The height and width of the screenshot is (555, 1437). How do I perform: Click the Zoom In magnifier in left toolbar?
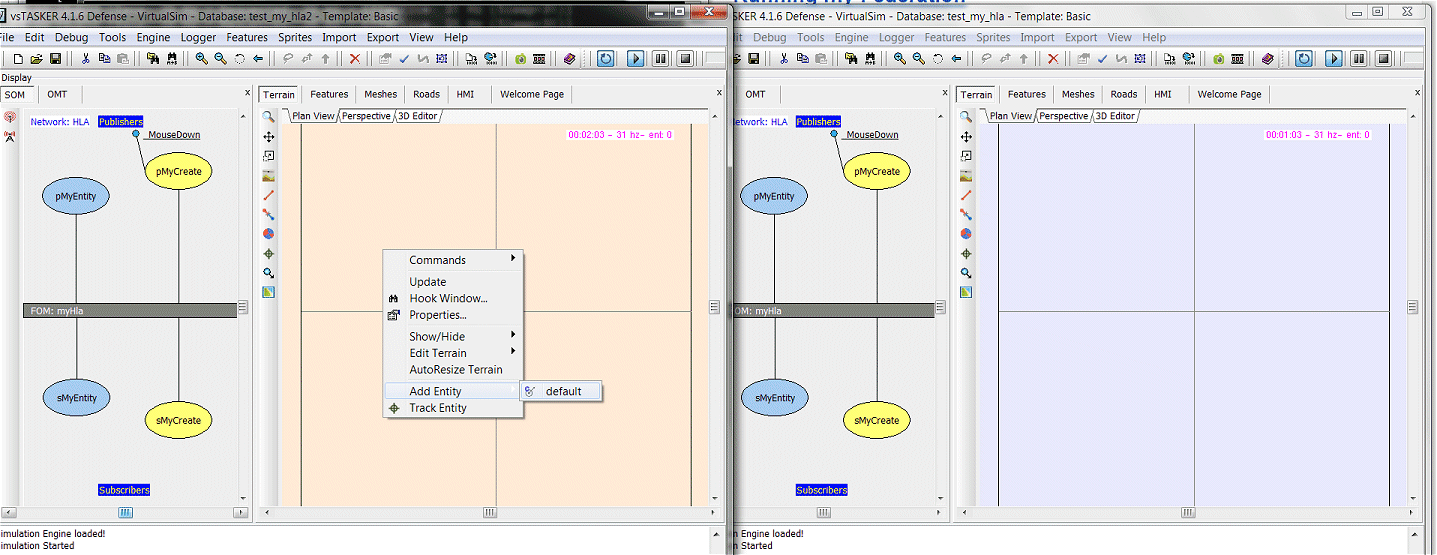pyautogui.click(x=202, y=59)
